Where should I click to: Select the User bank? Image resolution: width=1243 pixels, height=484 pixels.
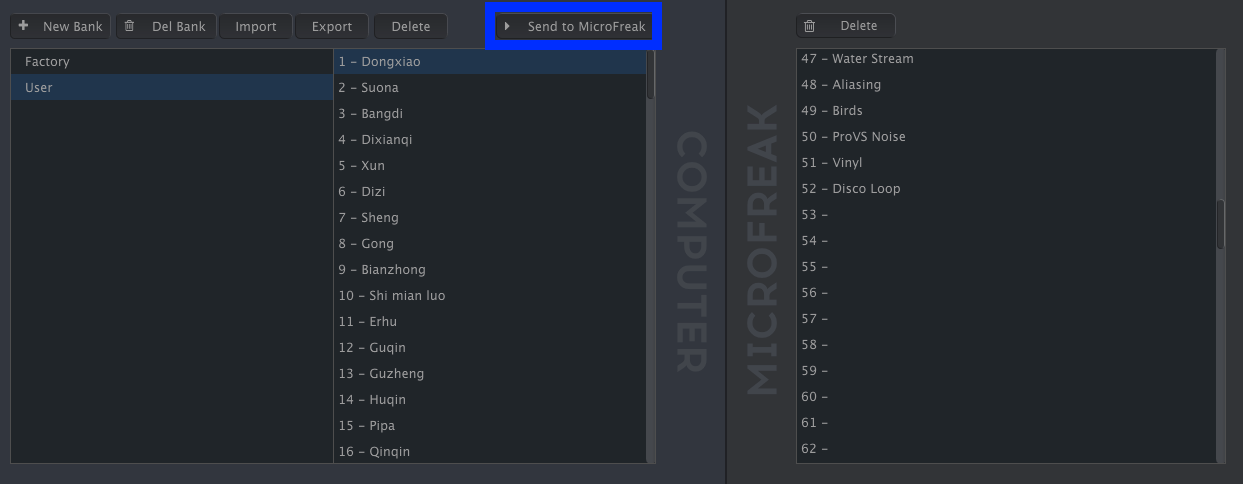172,88
